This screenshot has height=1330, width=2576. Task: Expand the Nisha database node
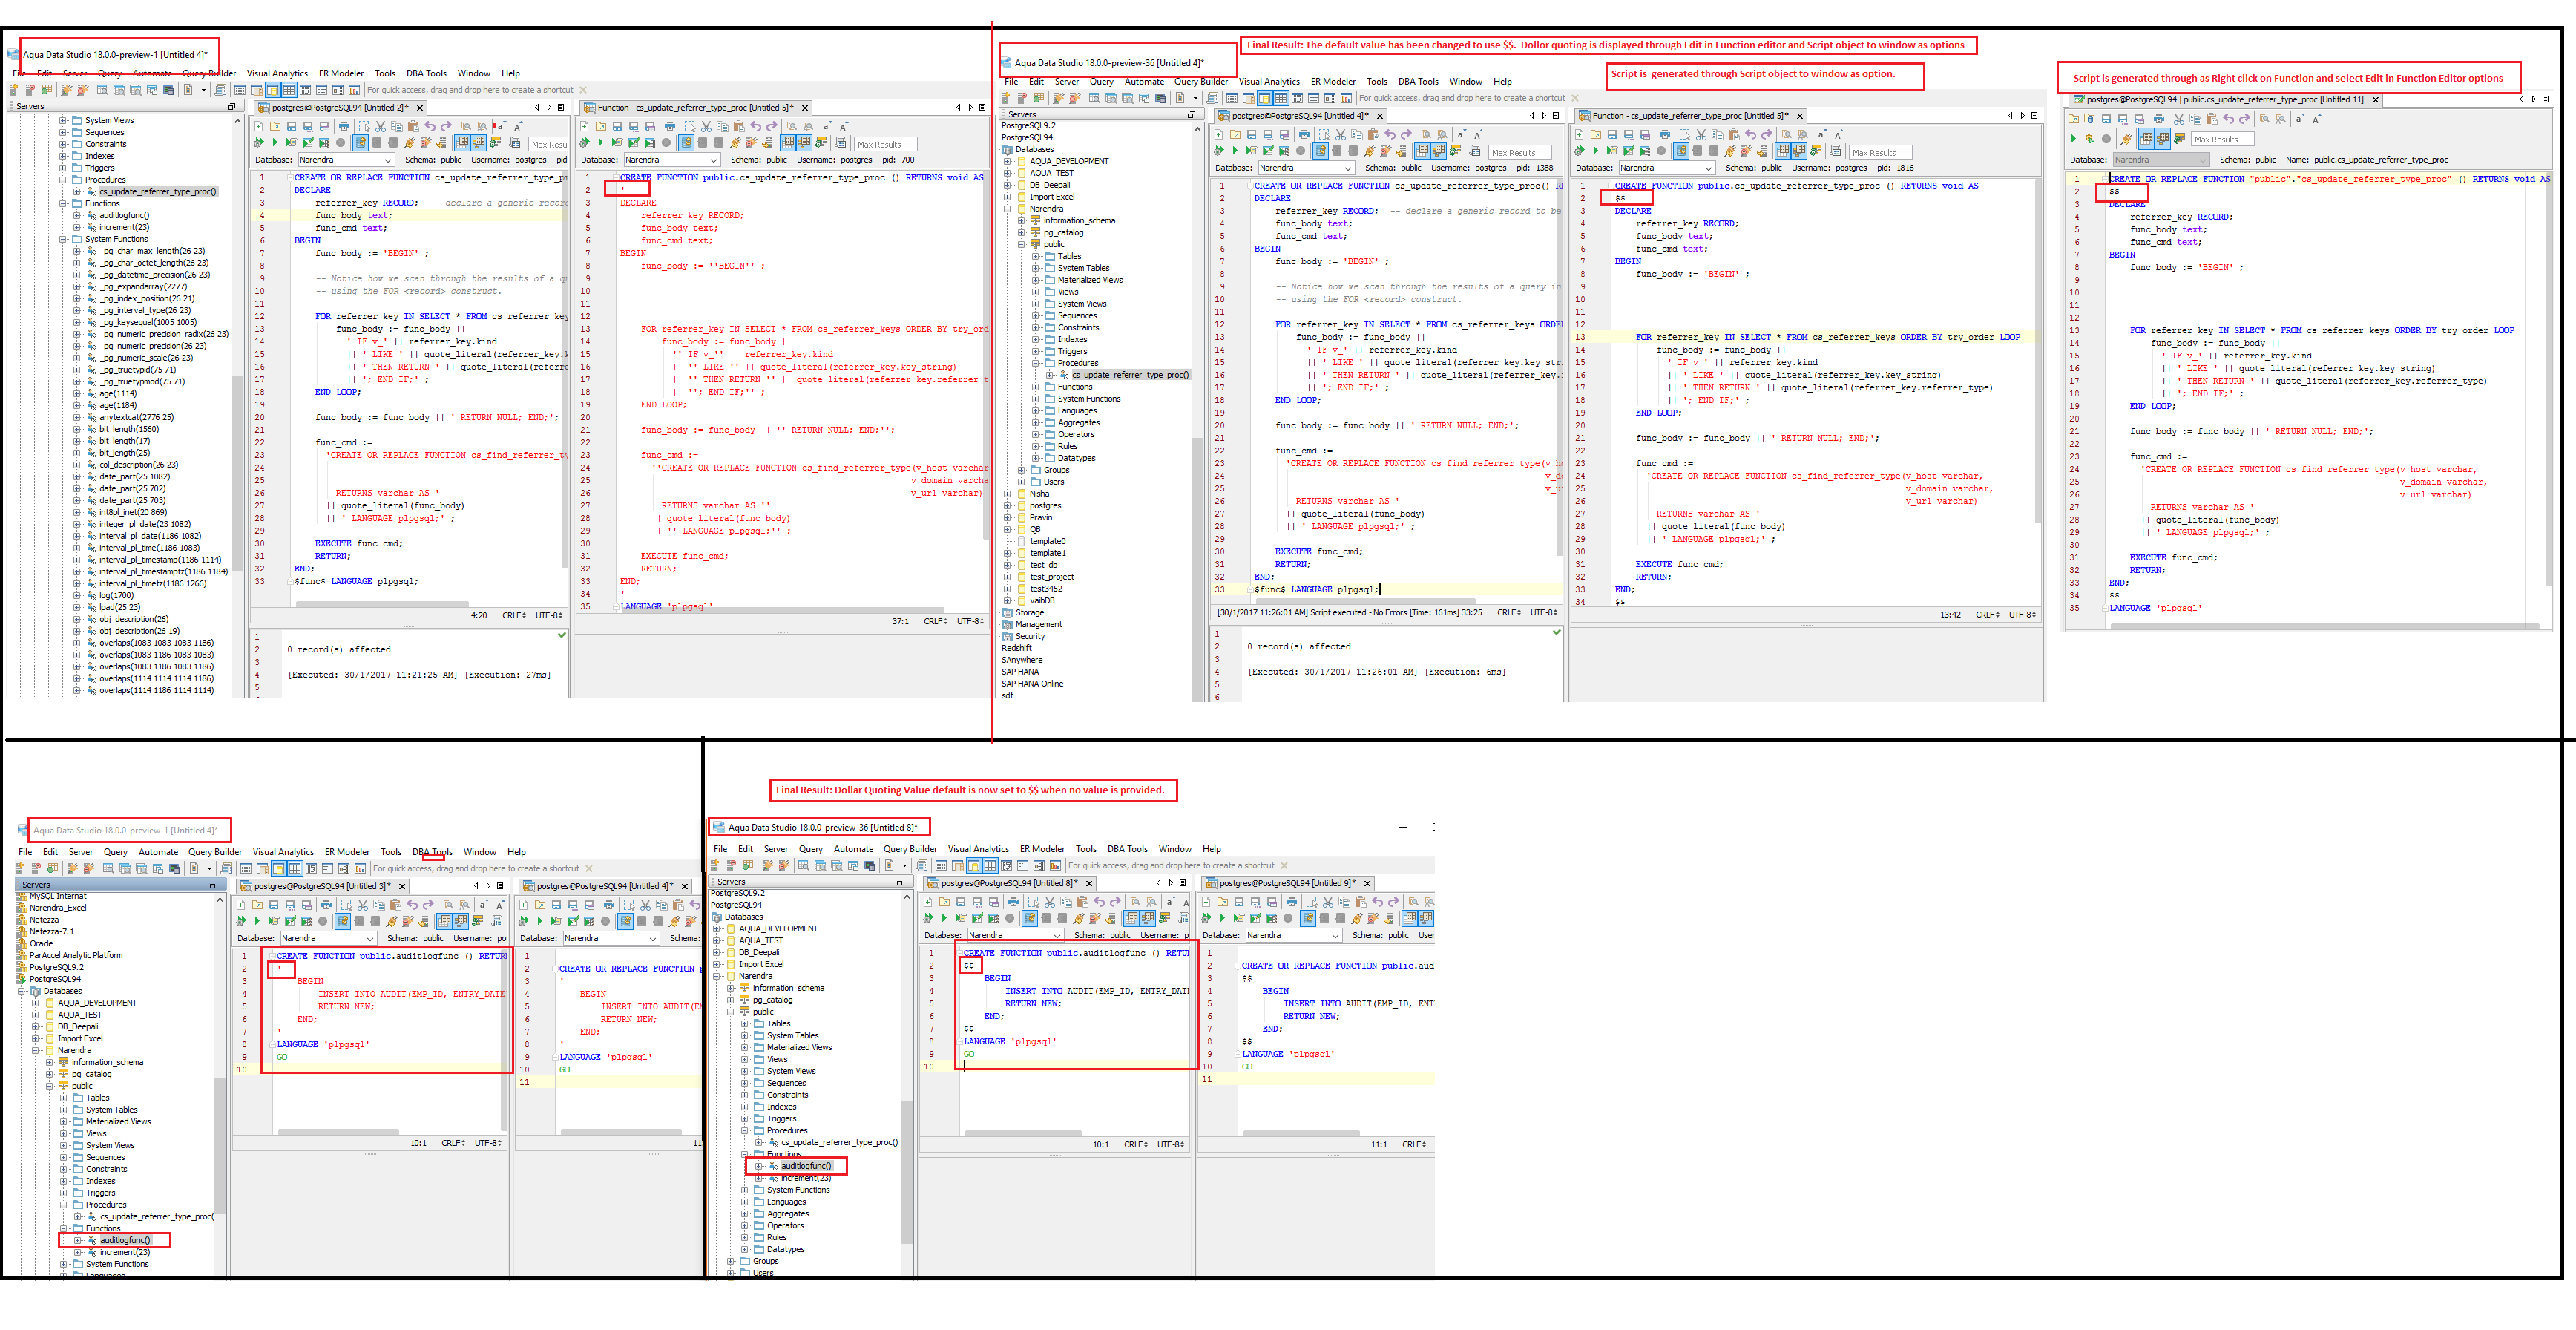[x=1007, y=494]
